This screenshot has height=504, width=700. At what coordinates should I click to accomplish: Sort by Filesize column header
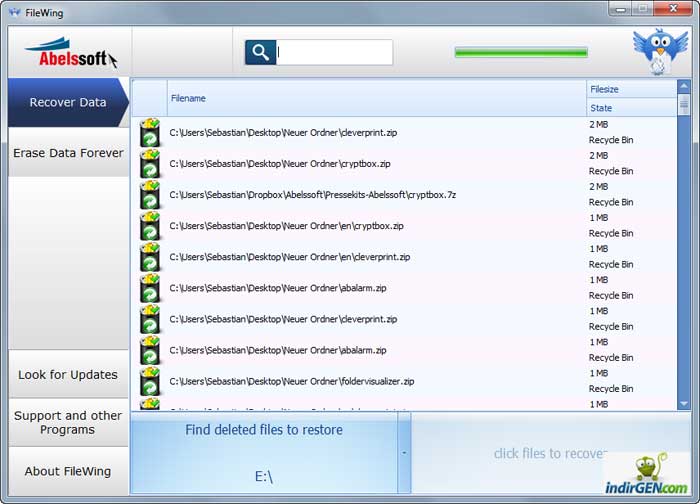(x=631, y=89)
